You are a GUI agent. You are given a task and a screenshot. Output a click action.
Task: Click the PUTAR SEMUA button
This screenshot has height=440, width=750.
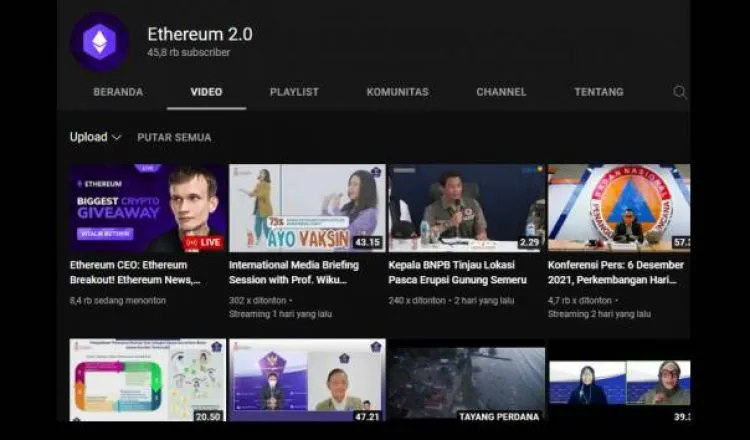tap(174, 138)
